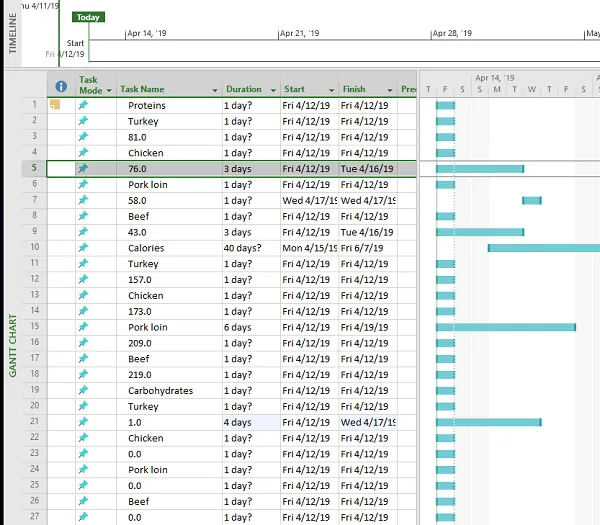
Task: Click the task mode pin for Carbohydrates
Action: pyautogui.click(x=83, y=390)
